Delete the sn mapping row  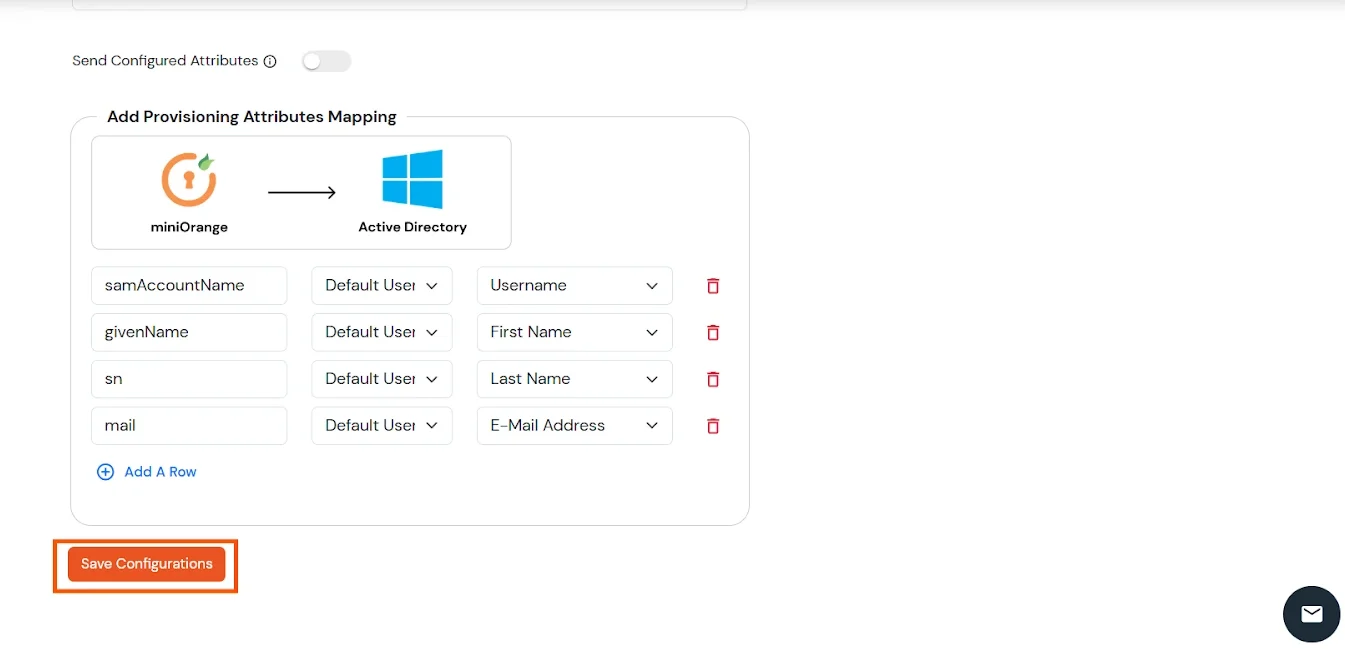713,379
